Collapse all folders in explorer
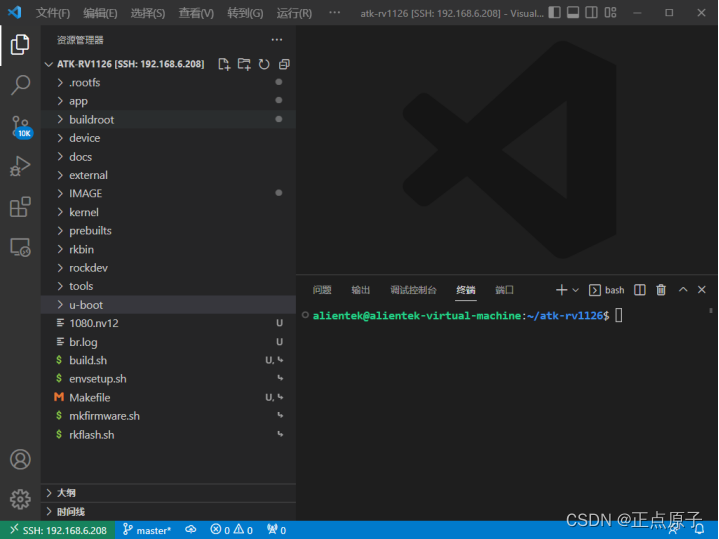Viewport: 719px width, 539px height. [x=284, y=64]
